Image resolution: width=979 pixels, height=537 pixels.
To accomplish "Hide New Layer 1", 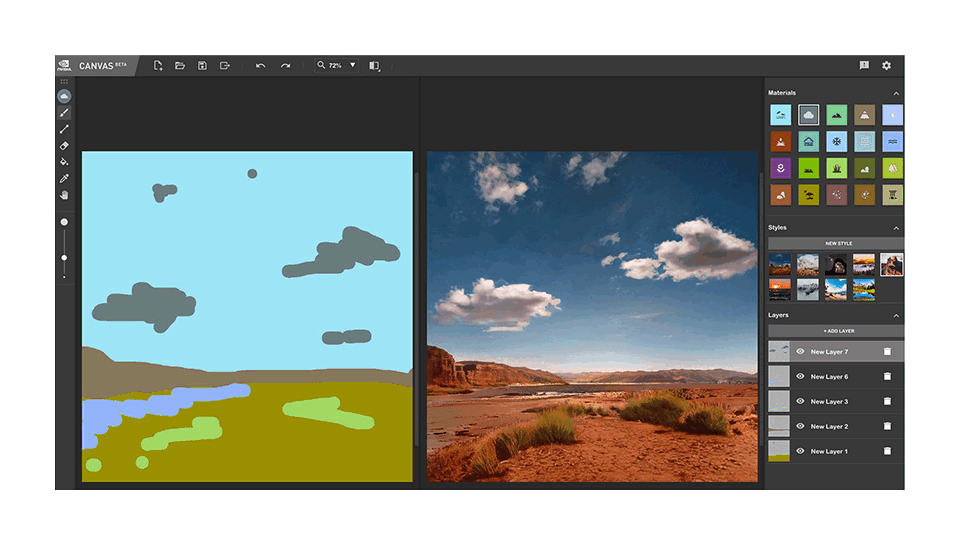I will 800,451.
